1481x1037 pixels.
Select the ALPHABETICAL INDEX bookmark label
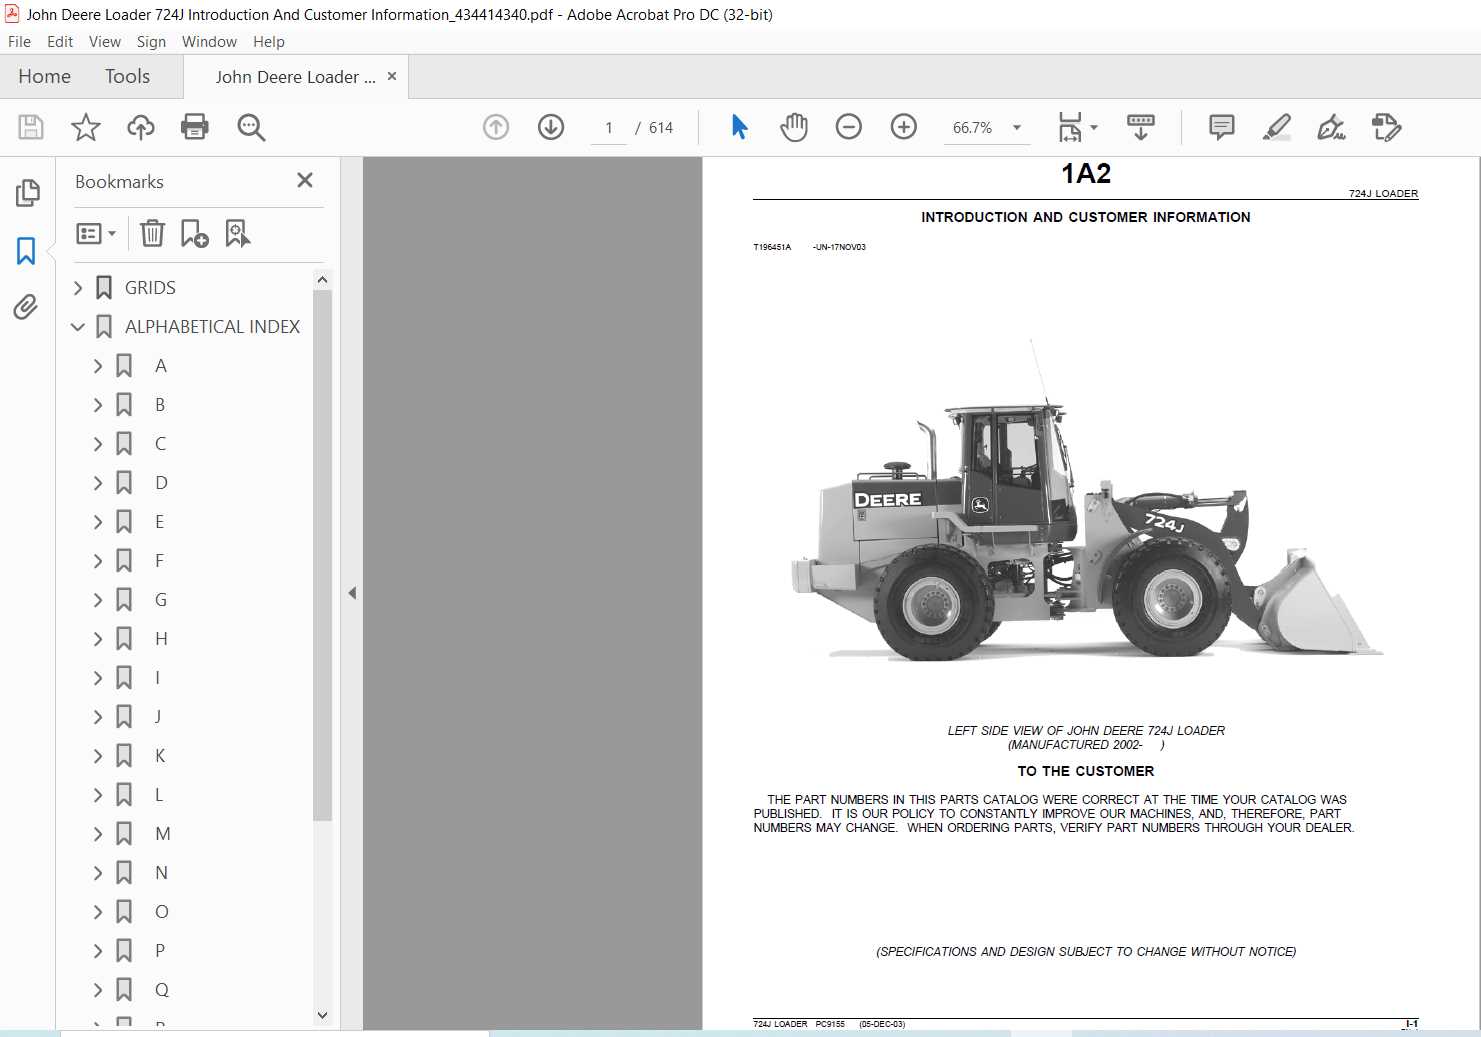212,327
